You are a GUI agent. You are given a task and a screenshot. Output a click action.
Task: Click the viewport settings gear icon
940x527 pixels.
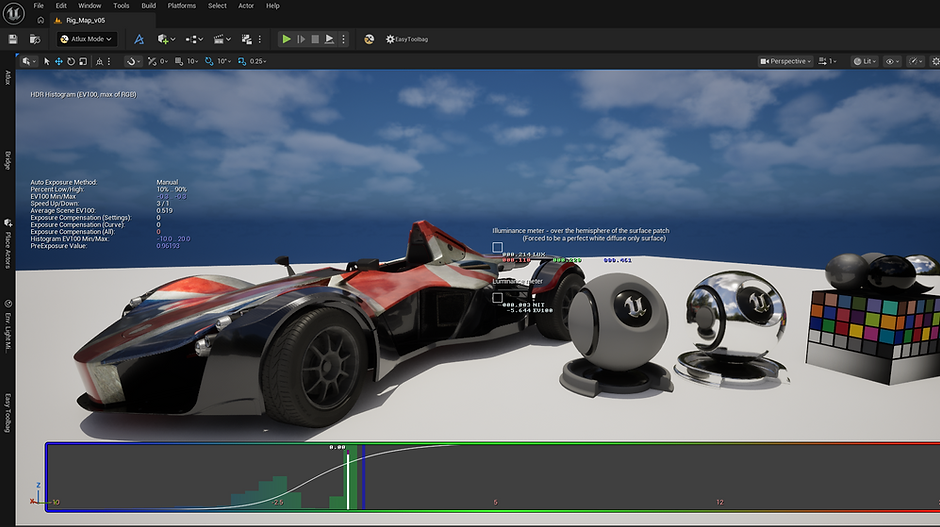pos(935,61)
